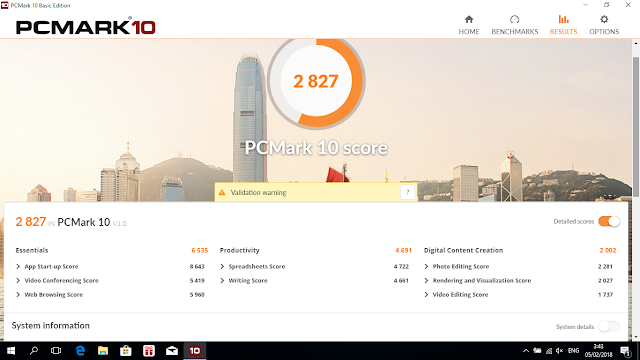Viewport: 640px width, 360px height.
Task: Open the Options tab
Action: pos(604,25)
